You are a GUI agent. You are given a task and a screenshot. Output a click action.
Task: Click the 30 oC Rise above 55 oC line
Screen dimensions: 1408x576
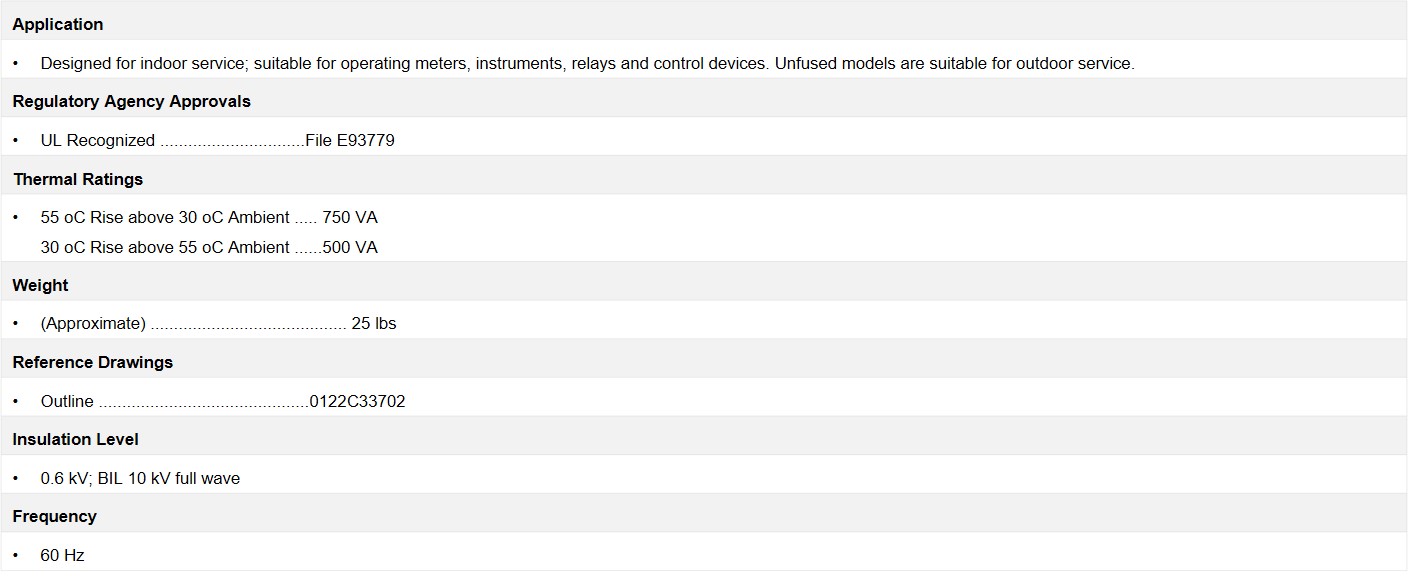[x=209, y=247]
